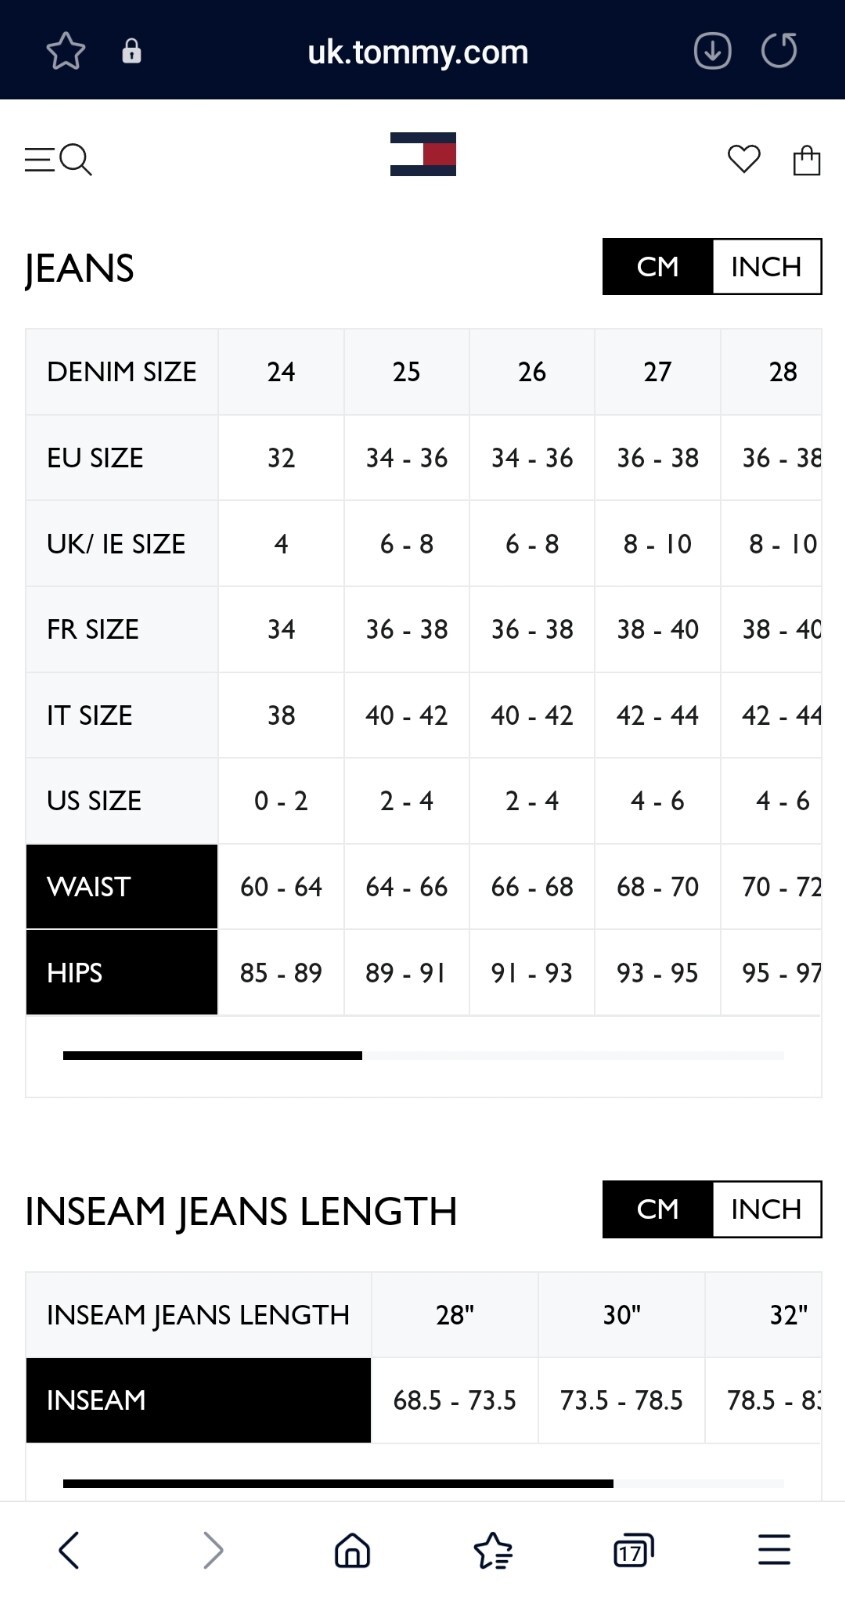Open wishlist heart icon
This screenshot has width=845, height=1600.
click(744, 159)
